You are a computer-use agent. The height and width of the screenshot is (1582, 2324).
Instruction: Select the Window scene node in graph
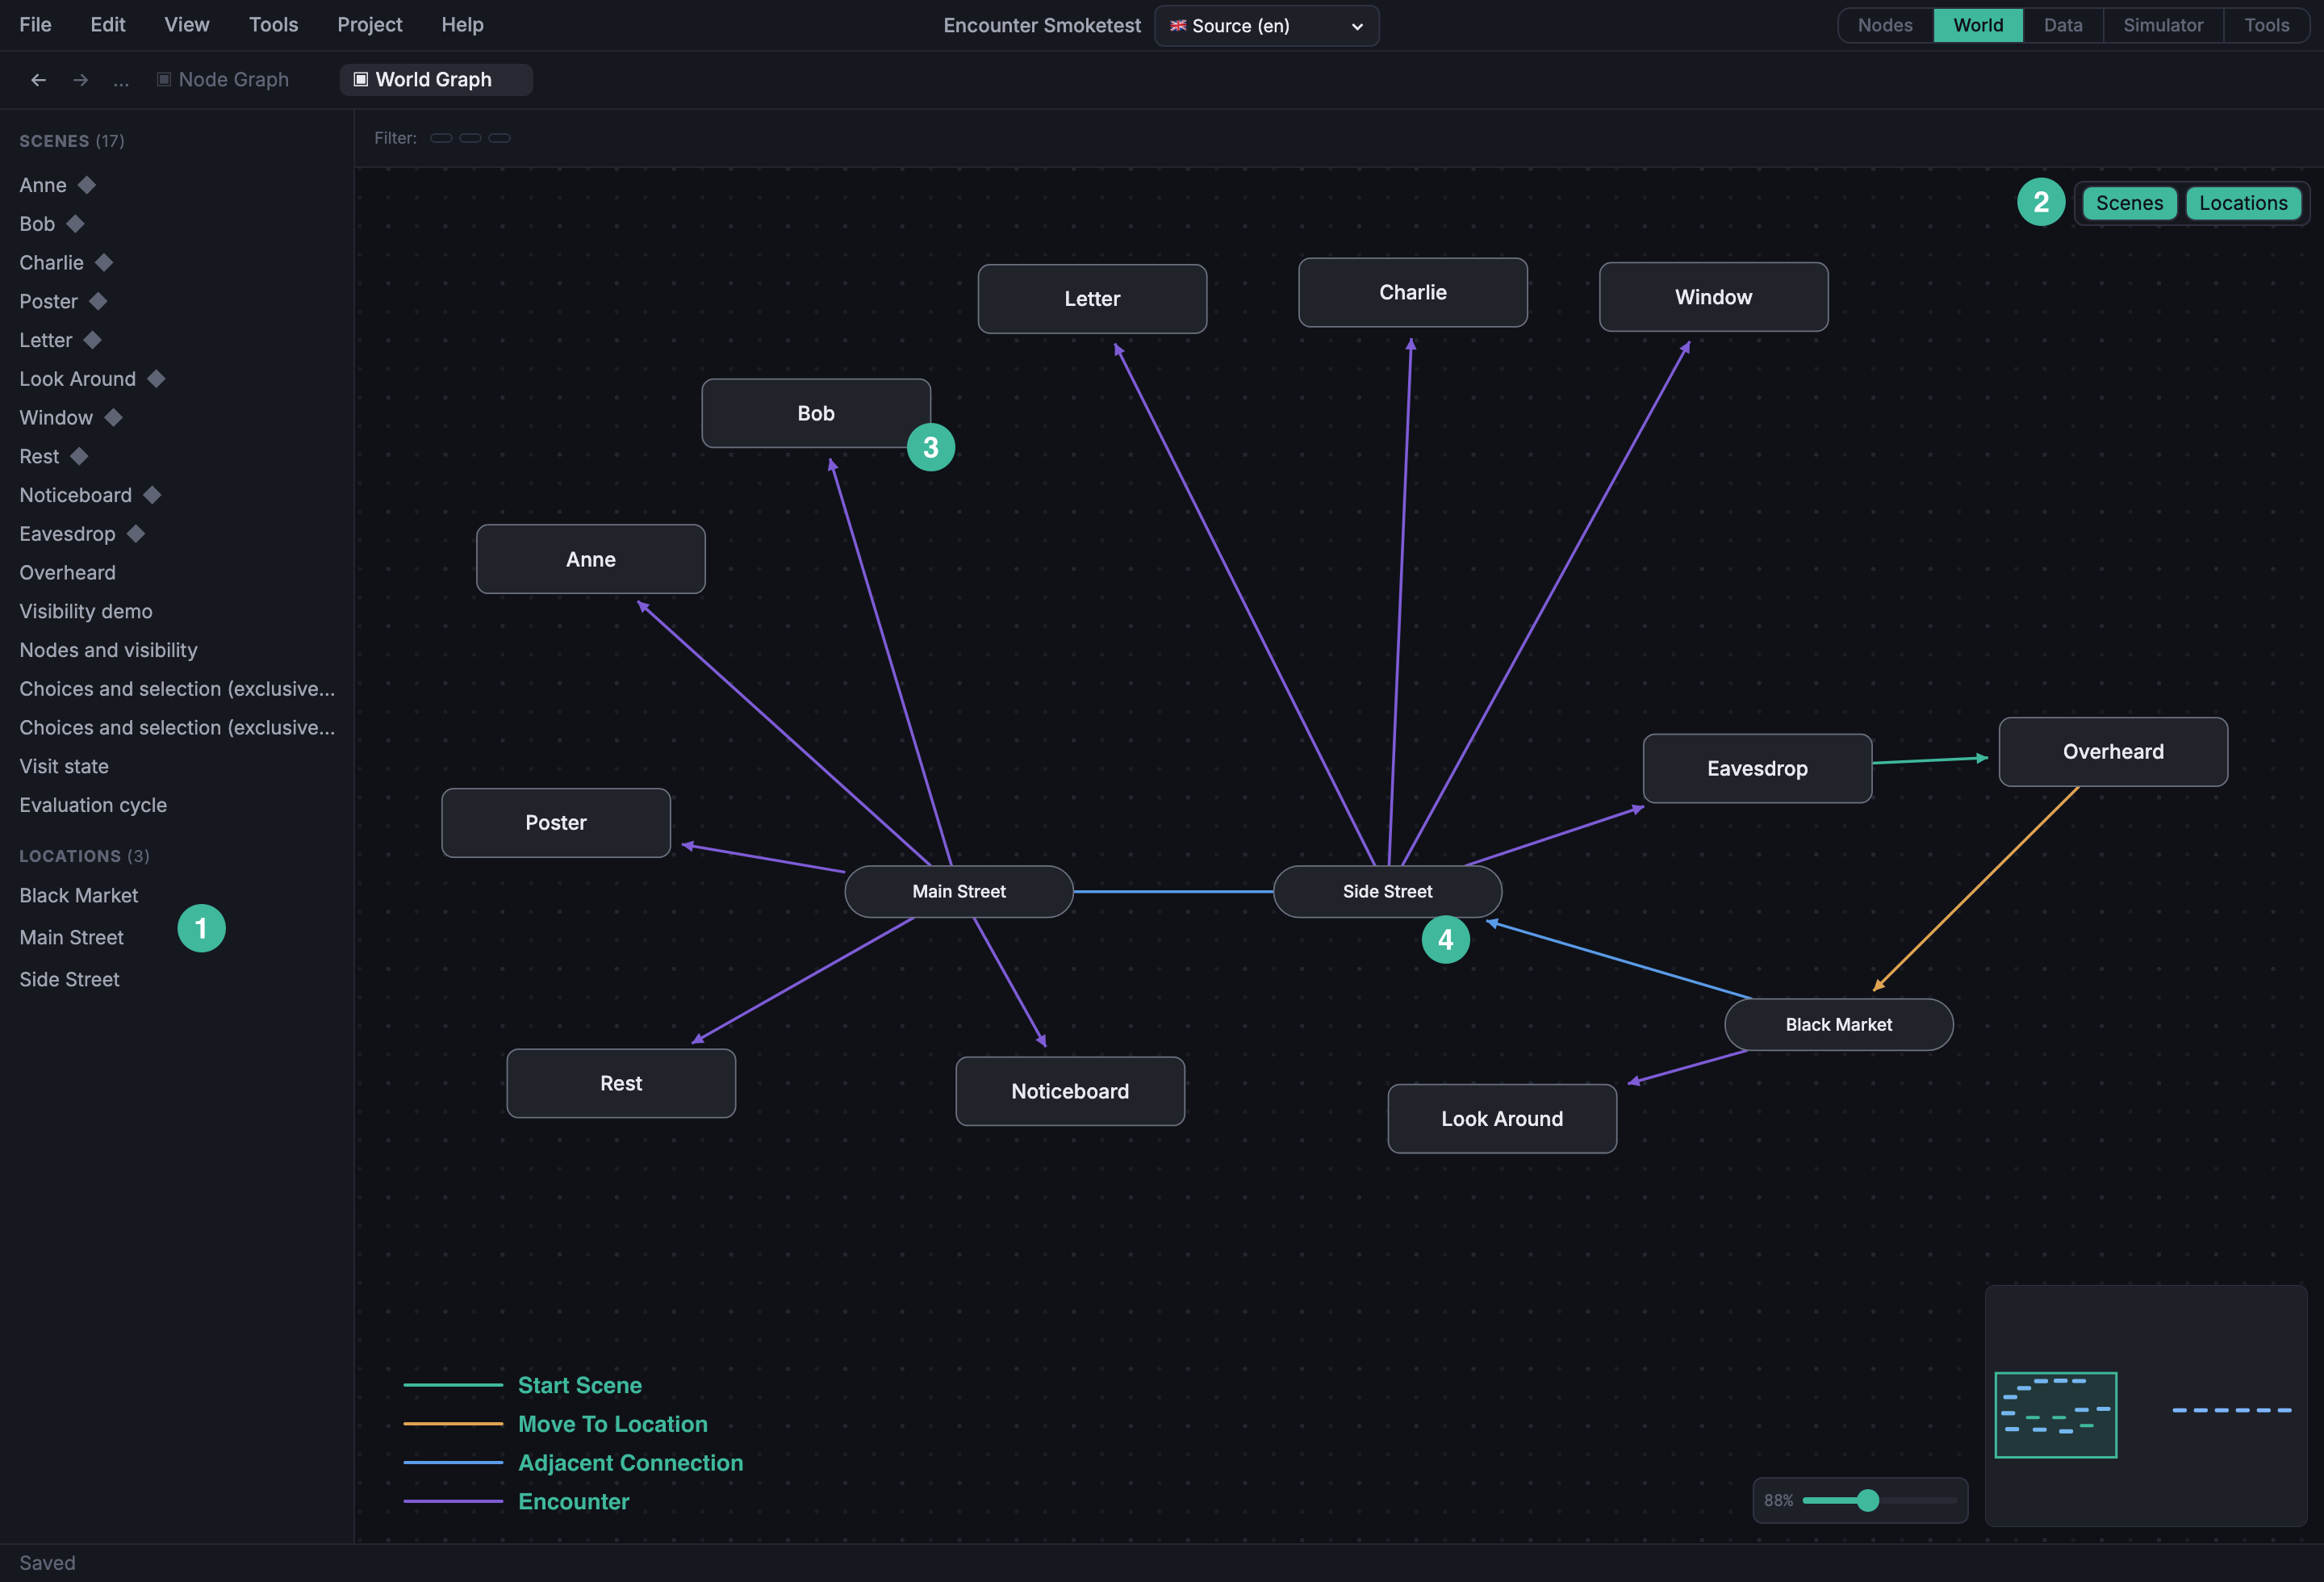1714,297
